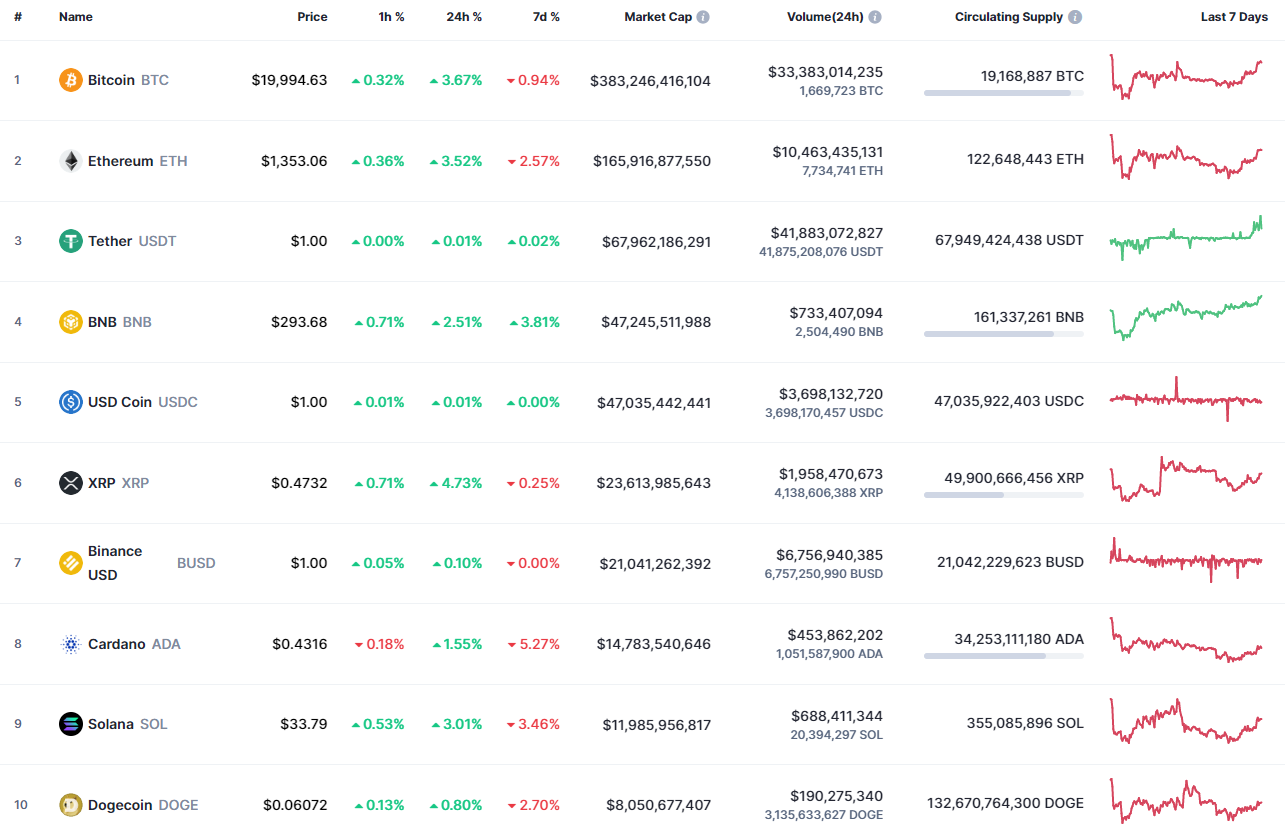Click the XRP coin logo
The image size is (1285, 835).
[x=69, y=483]
